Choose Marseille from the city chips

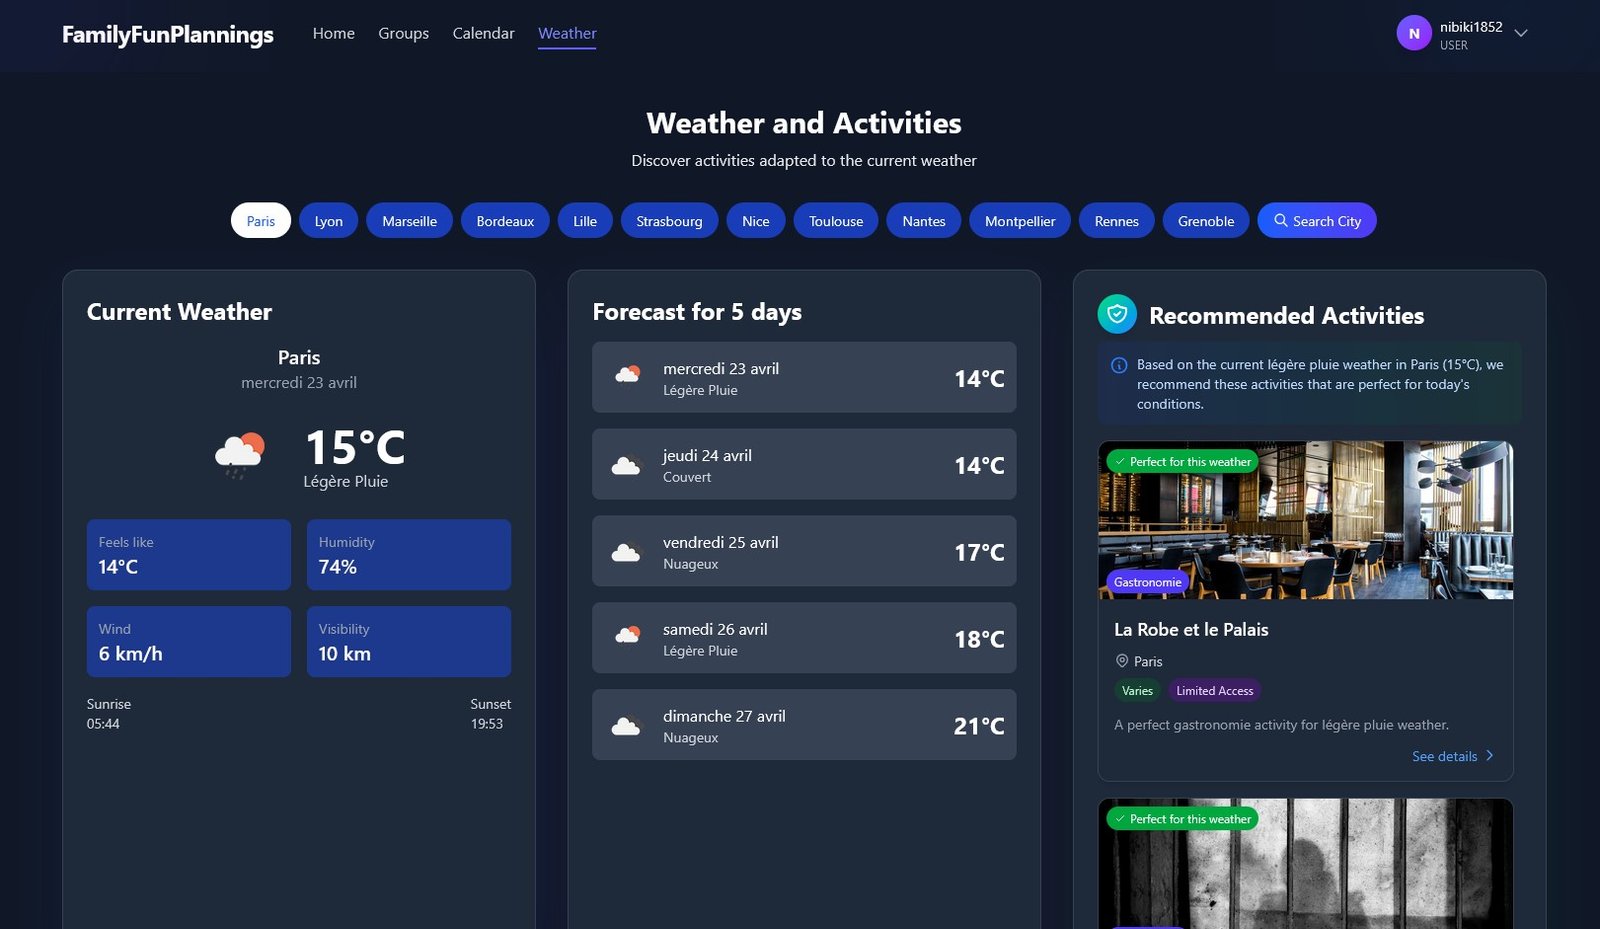pyautogui.click(x=409, y=221)
